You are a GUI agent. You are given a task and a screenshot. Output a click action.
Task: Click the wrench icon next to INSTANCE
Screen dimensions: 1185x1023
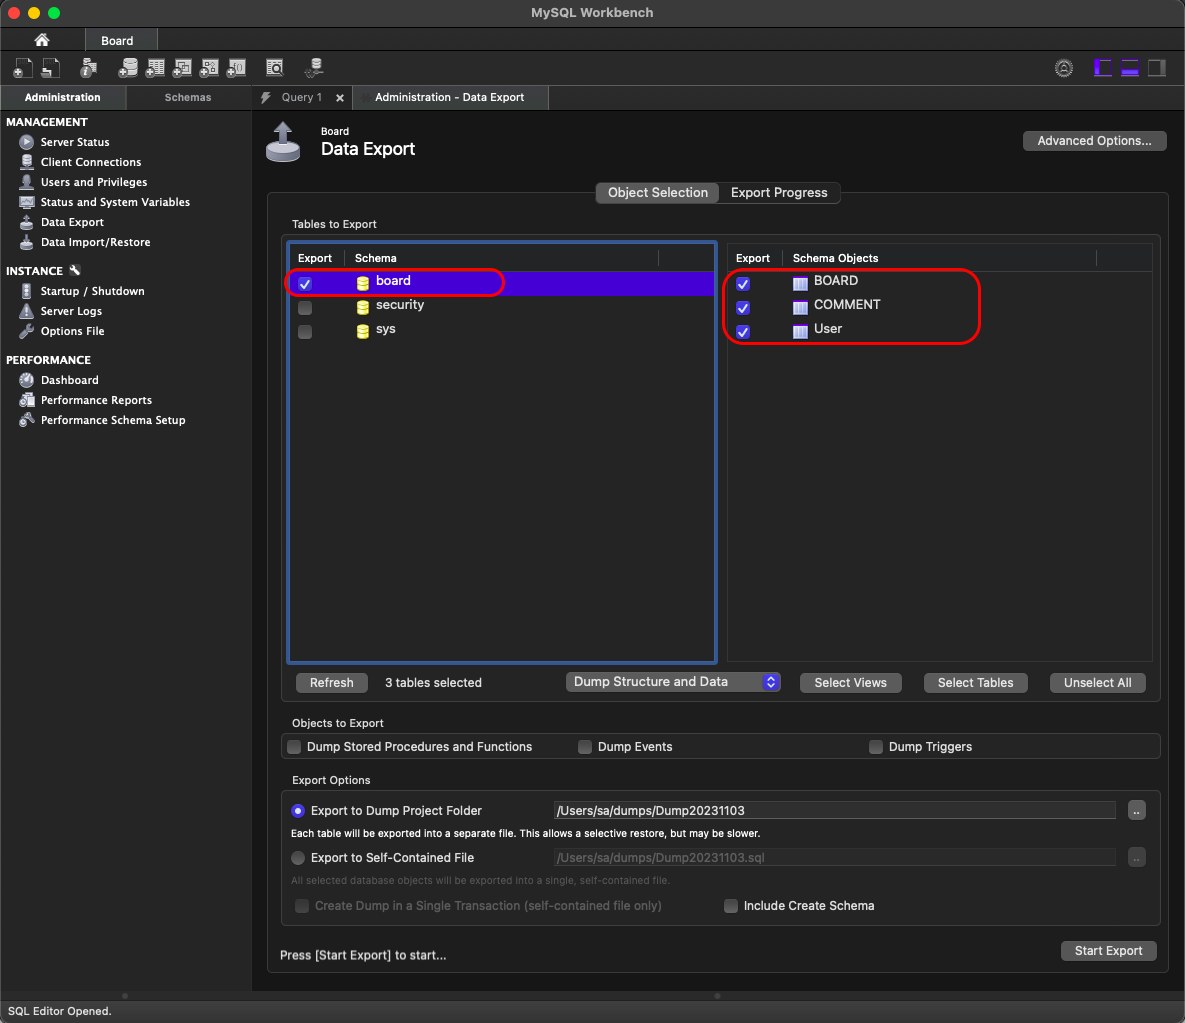[x=75, y=270]
